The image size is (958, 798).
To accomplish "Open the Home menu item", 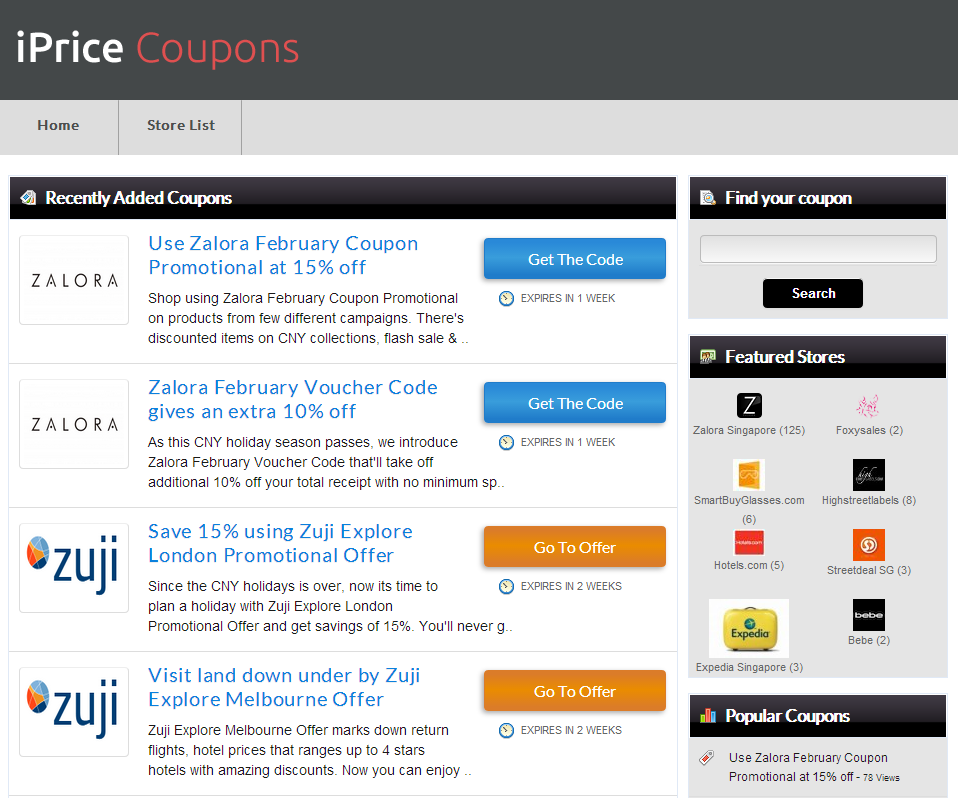I will 59,125.
